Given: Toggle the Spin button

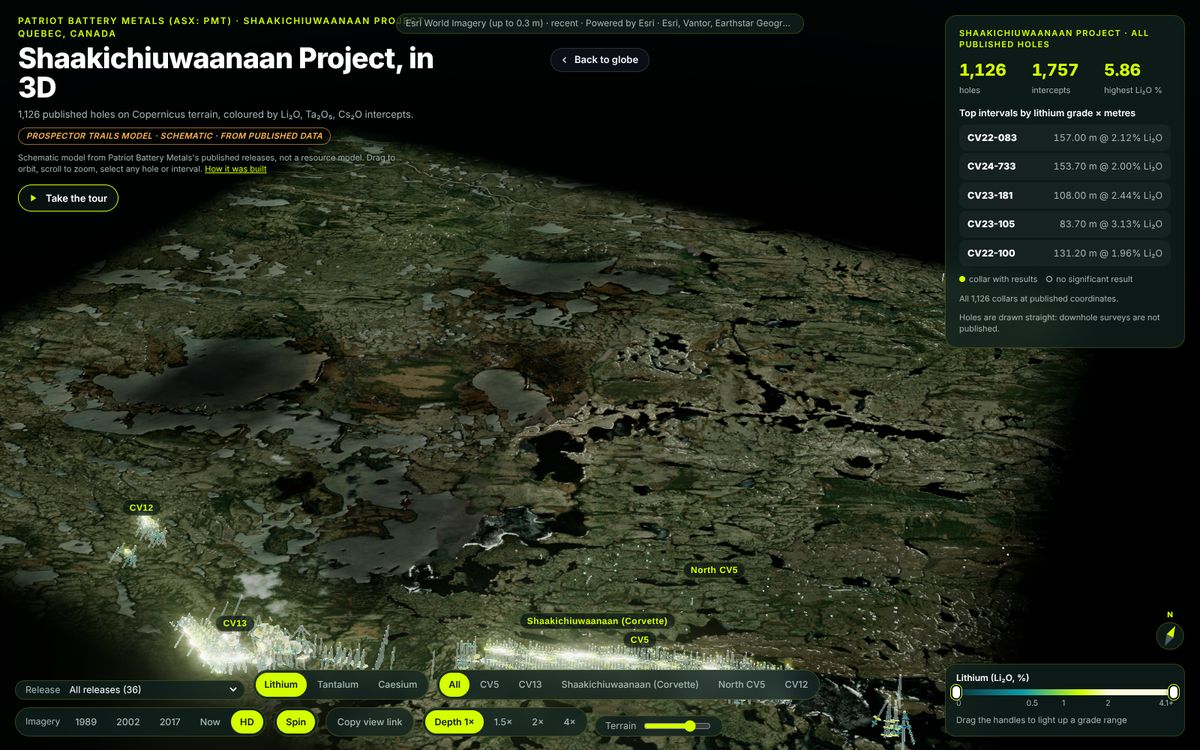Looking at the screenshot, I should click(296, 722).
